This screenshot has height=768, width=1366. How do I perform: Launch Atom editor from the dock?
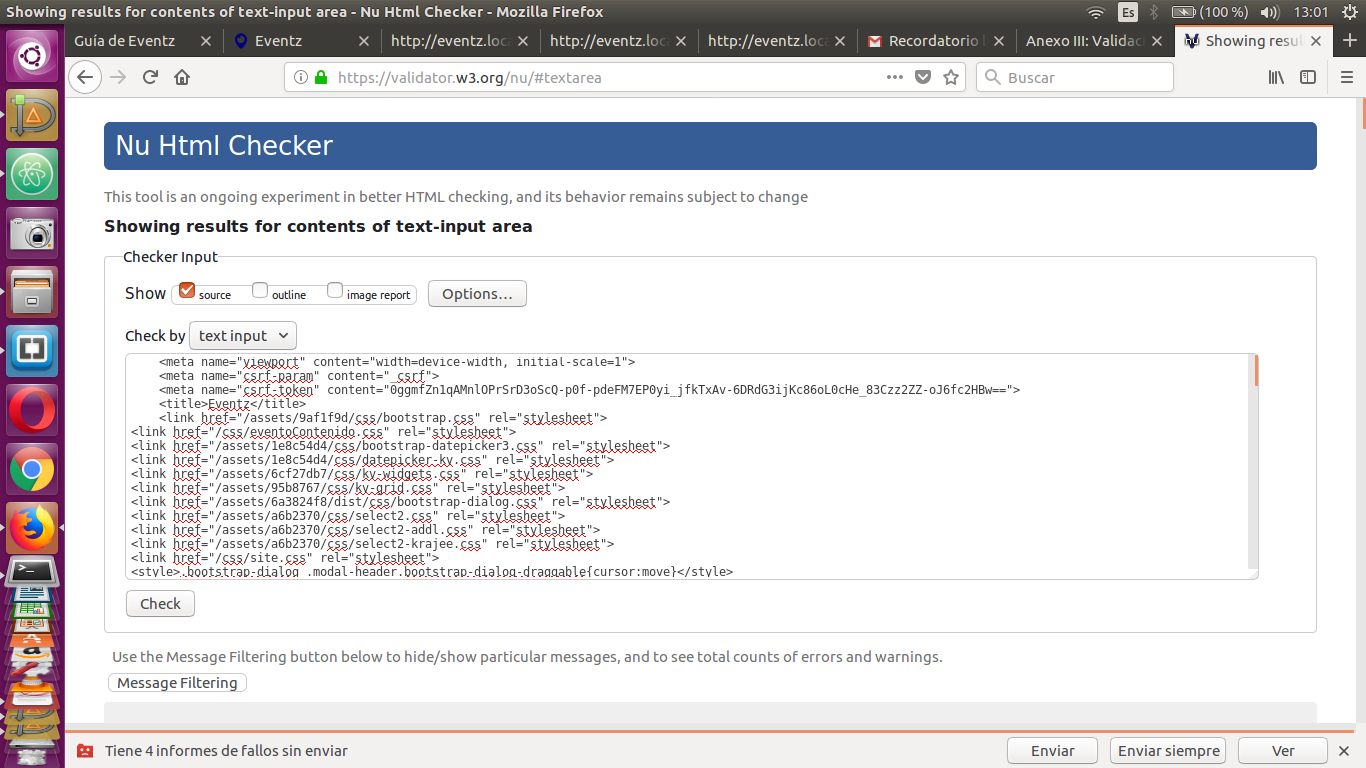[33, 174]
